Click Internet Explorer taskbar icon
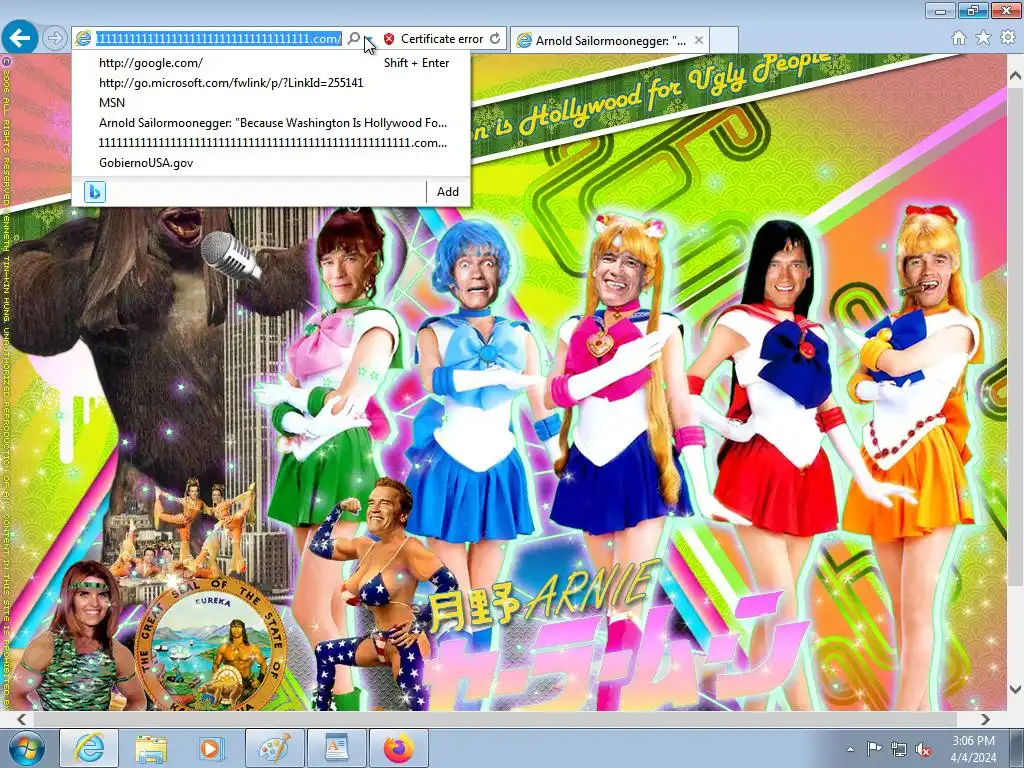 89,748
